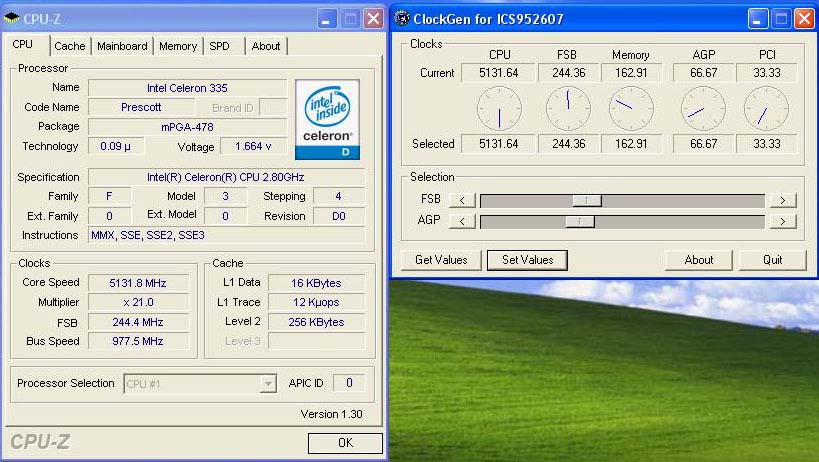819x462 pixels.
Task: Click the CPU clock dial gauge
Action: 499,108
